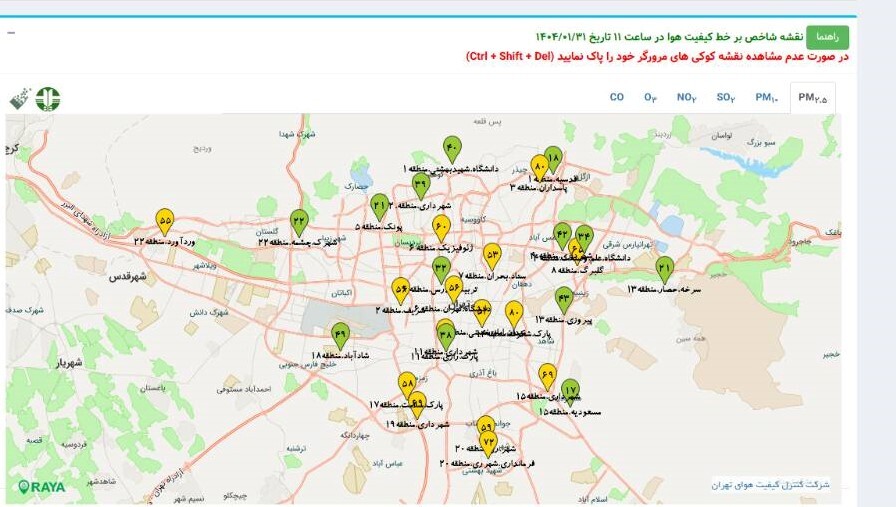Click green marker 43 at Piroozi region 13
Screen dimensions: 896x507
(564, 298)
